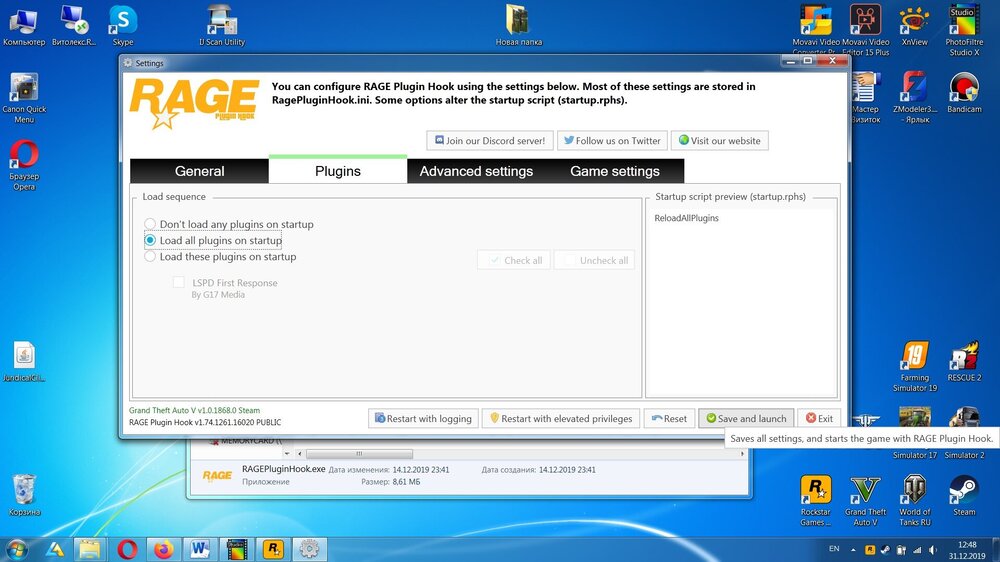Click RAGEPluginHook.exe file name in explorer
The image size is (1000, 562).
[x=283, y=469]
